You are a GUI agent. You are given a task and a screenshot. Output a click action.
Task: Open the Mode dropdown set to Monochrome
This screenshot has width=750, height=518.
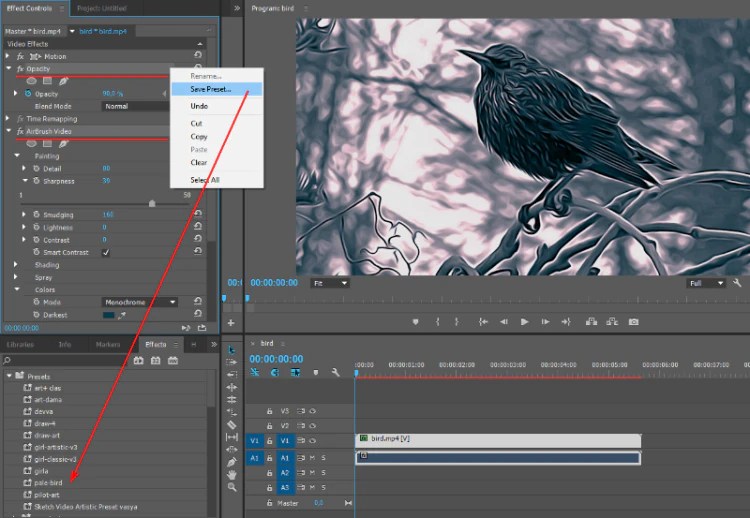[x=140, y=302]
